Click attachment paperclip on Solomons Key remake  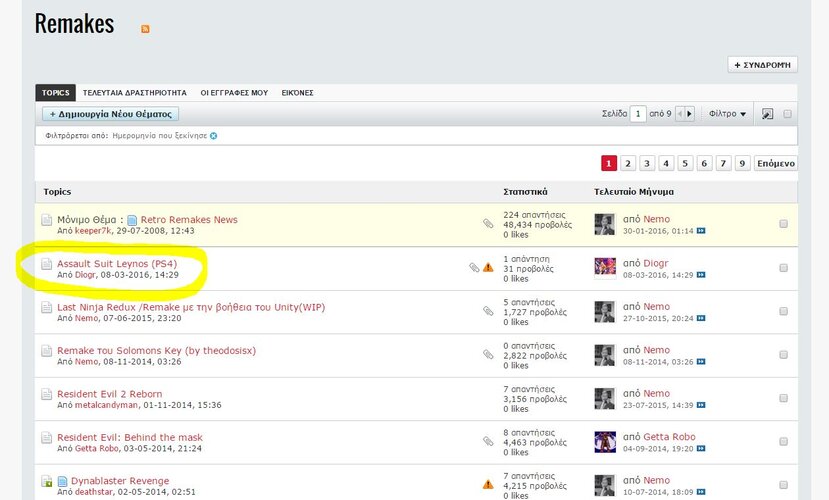488,354
